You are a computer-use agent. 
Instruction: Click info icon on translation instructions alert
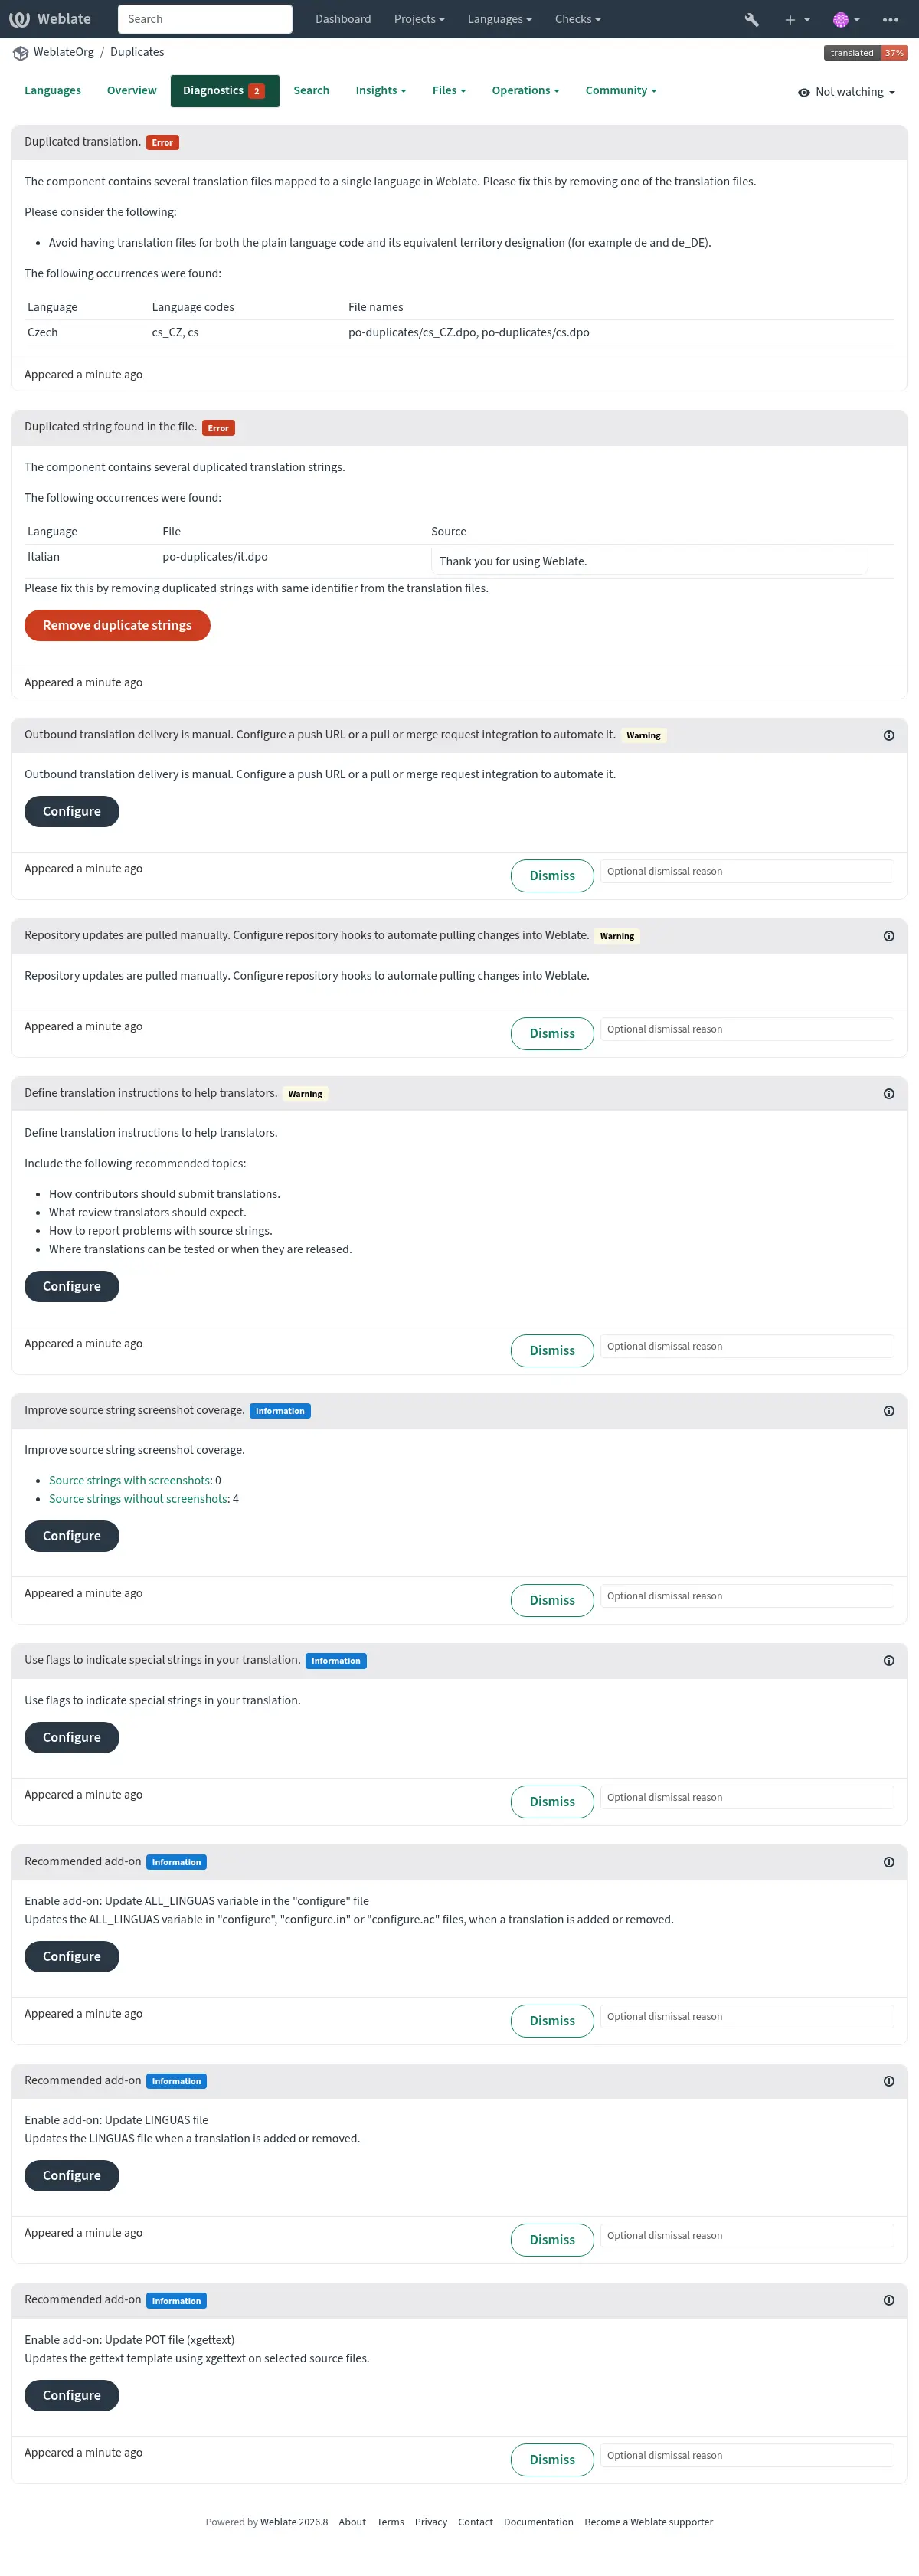click(888, 1093)
